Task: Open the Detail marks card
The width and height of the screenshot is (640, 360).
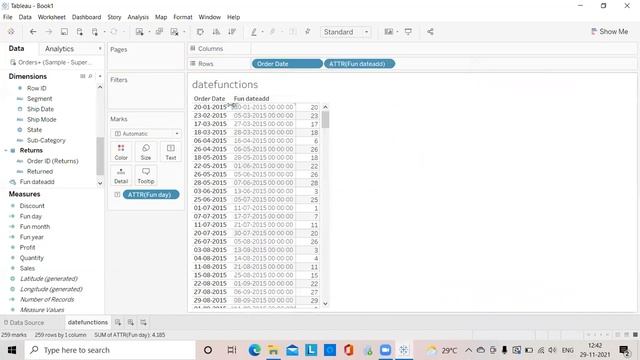Action: click(x=121, y=176)
